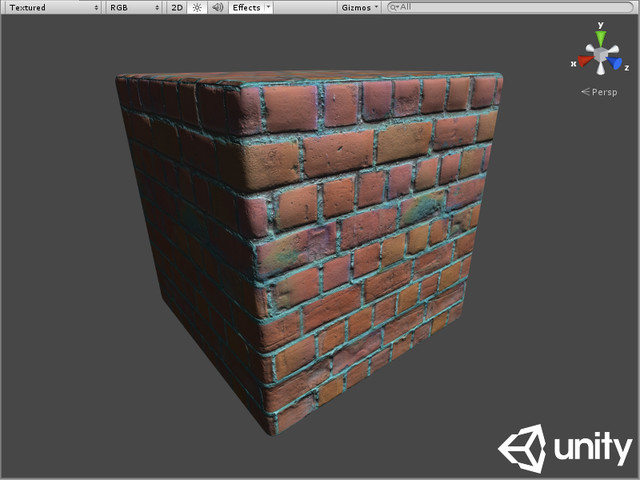Open the RGB render mode dropdown

click(x=134, y=7)
